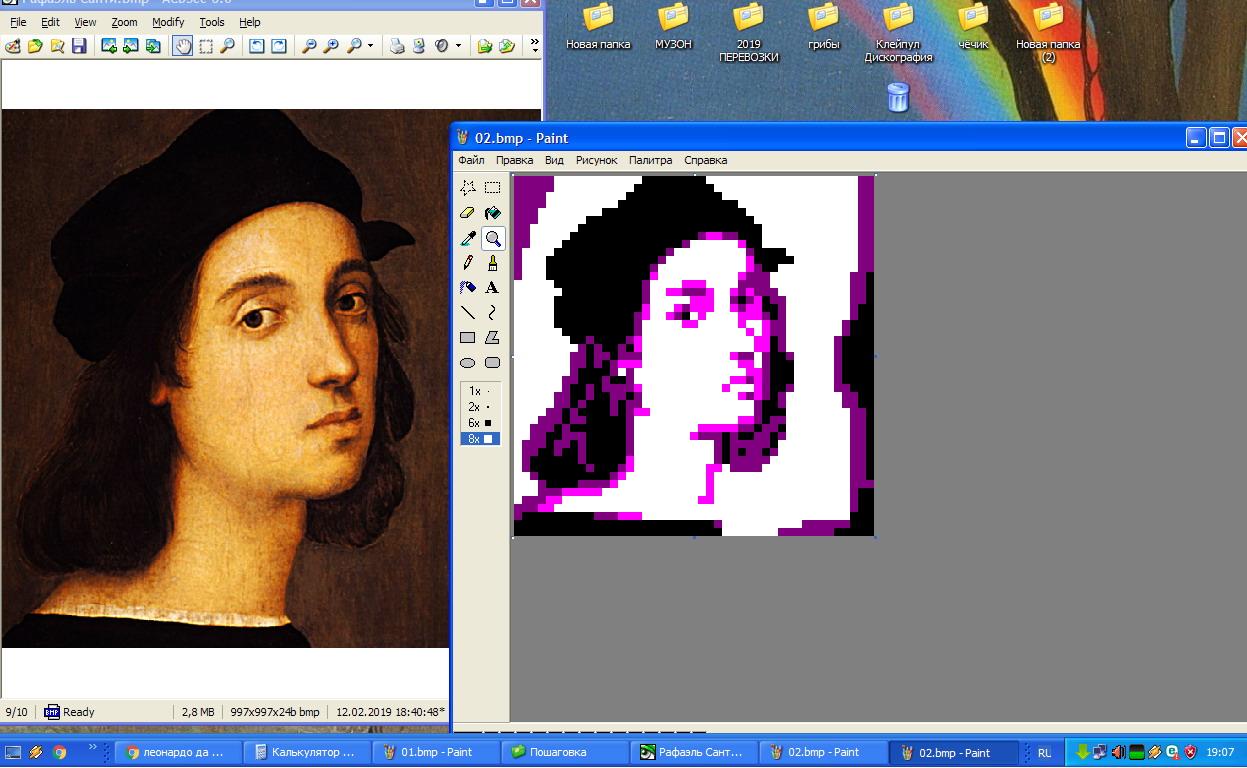Expand the quick launch overflow chevron on taskbar
Viewport: 1247px width, 768px height.
[94, 747]
